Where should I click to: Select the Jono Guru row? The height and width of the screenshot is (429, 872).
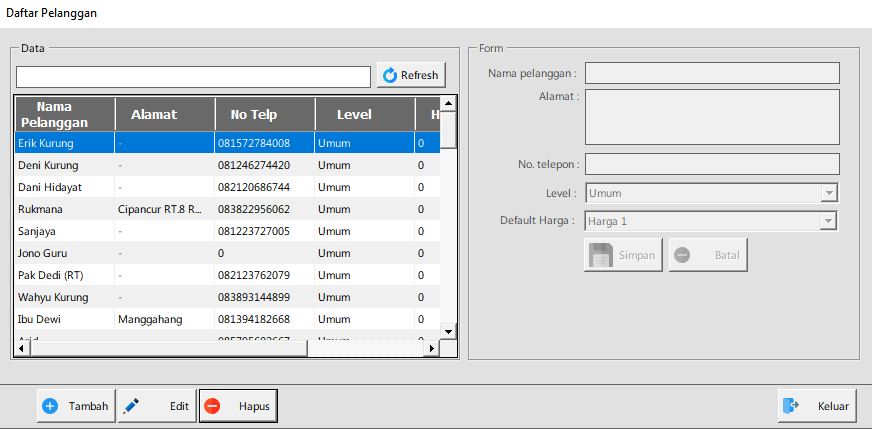(x=227, y=253)
